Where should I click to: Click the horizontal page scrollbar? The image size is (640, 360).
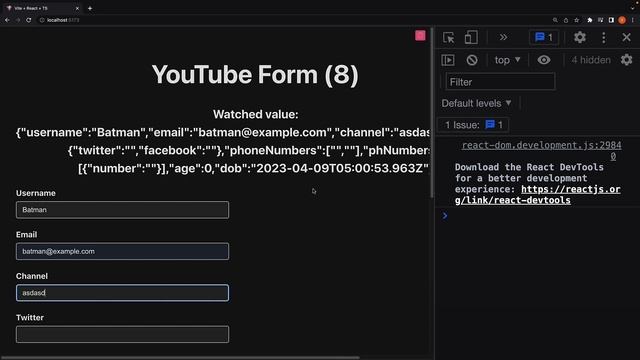tap(180, 358)
